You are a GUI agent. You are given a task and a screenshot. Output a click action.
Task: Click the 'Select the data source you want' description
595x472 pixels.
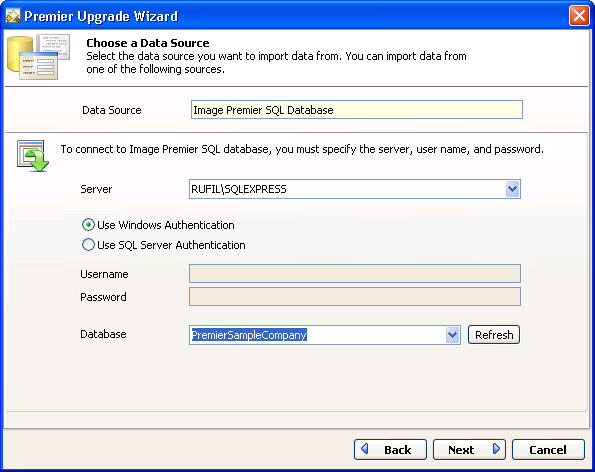click(x=276, y=63)
